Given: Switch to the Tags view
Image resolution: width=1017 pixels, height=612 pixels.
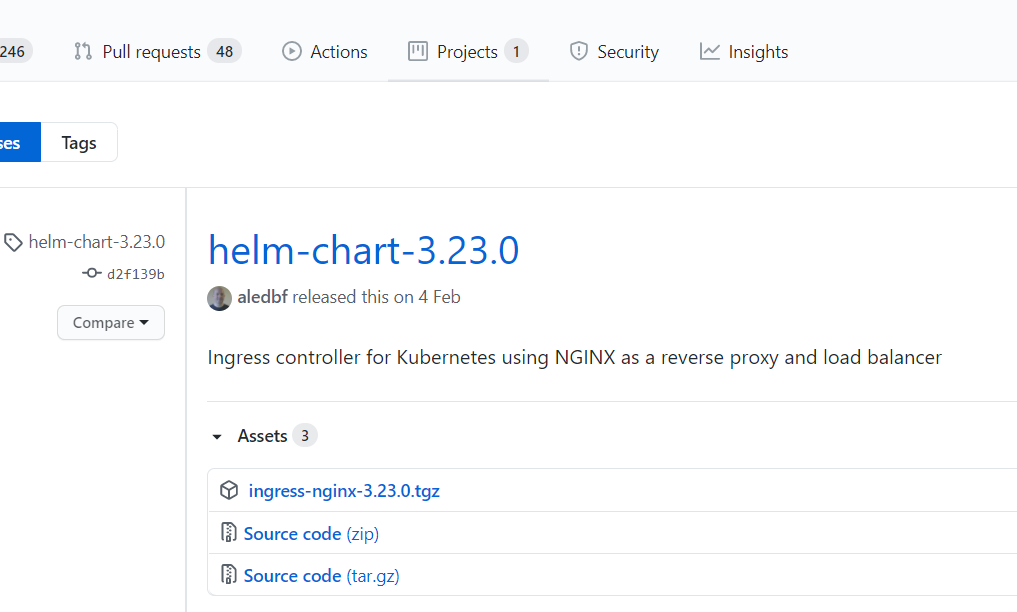Looking at the screenshot, I should tap(79, 143).
